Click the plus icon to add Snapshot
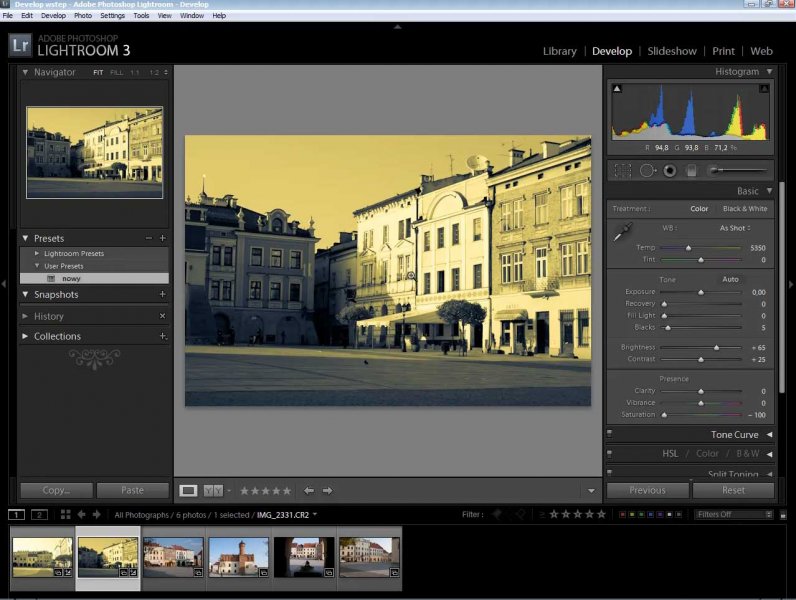 [162, 295]
